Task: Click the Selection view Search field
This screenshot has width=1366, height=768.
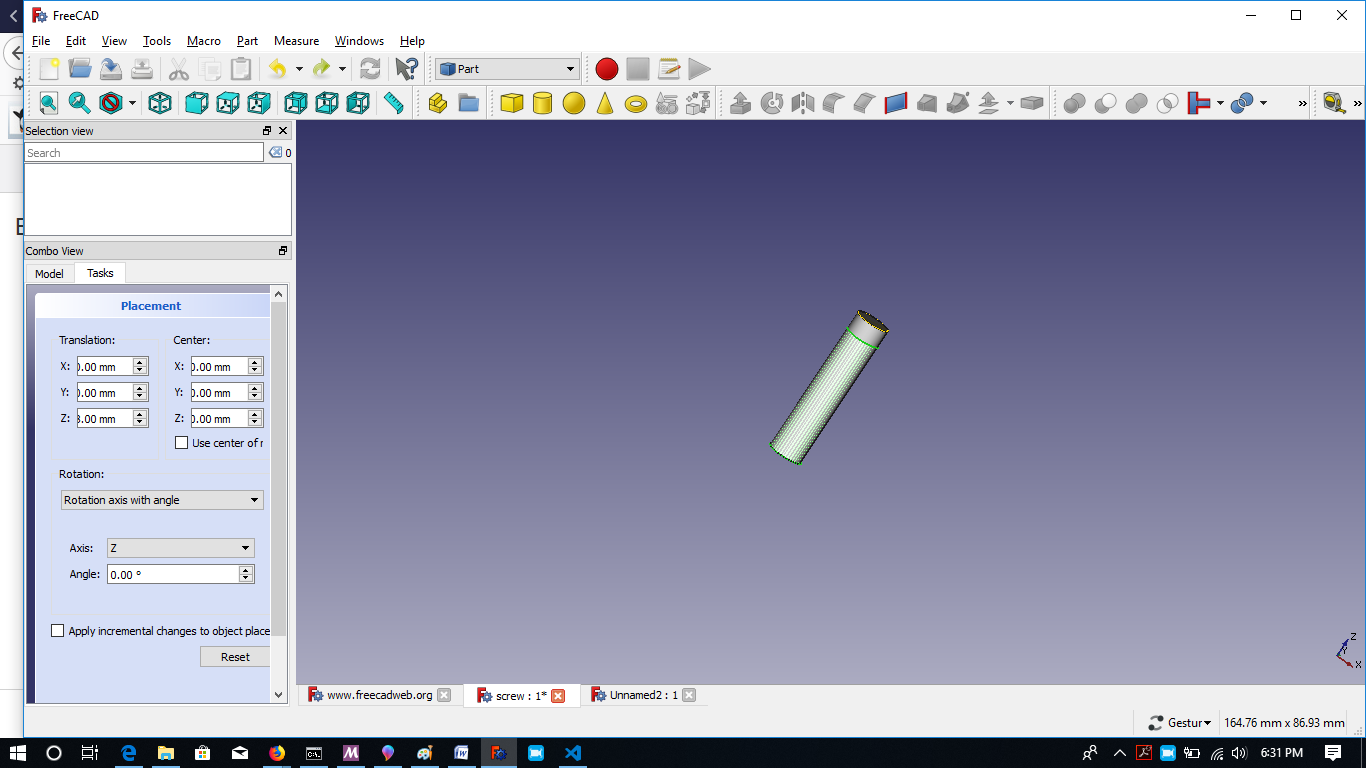Action: coord(144,152)
